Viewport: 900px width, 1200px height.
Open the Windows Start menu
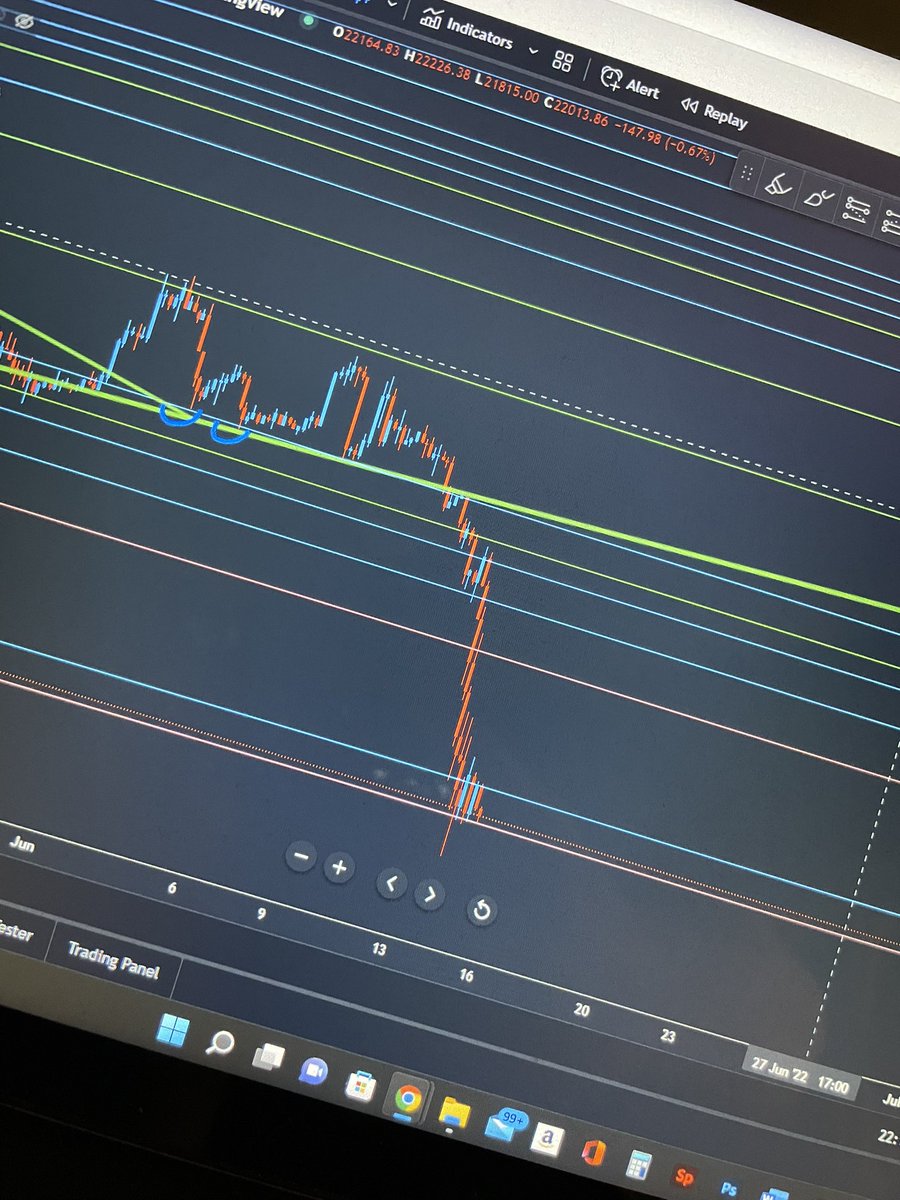[175, 1032]
